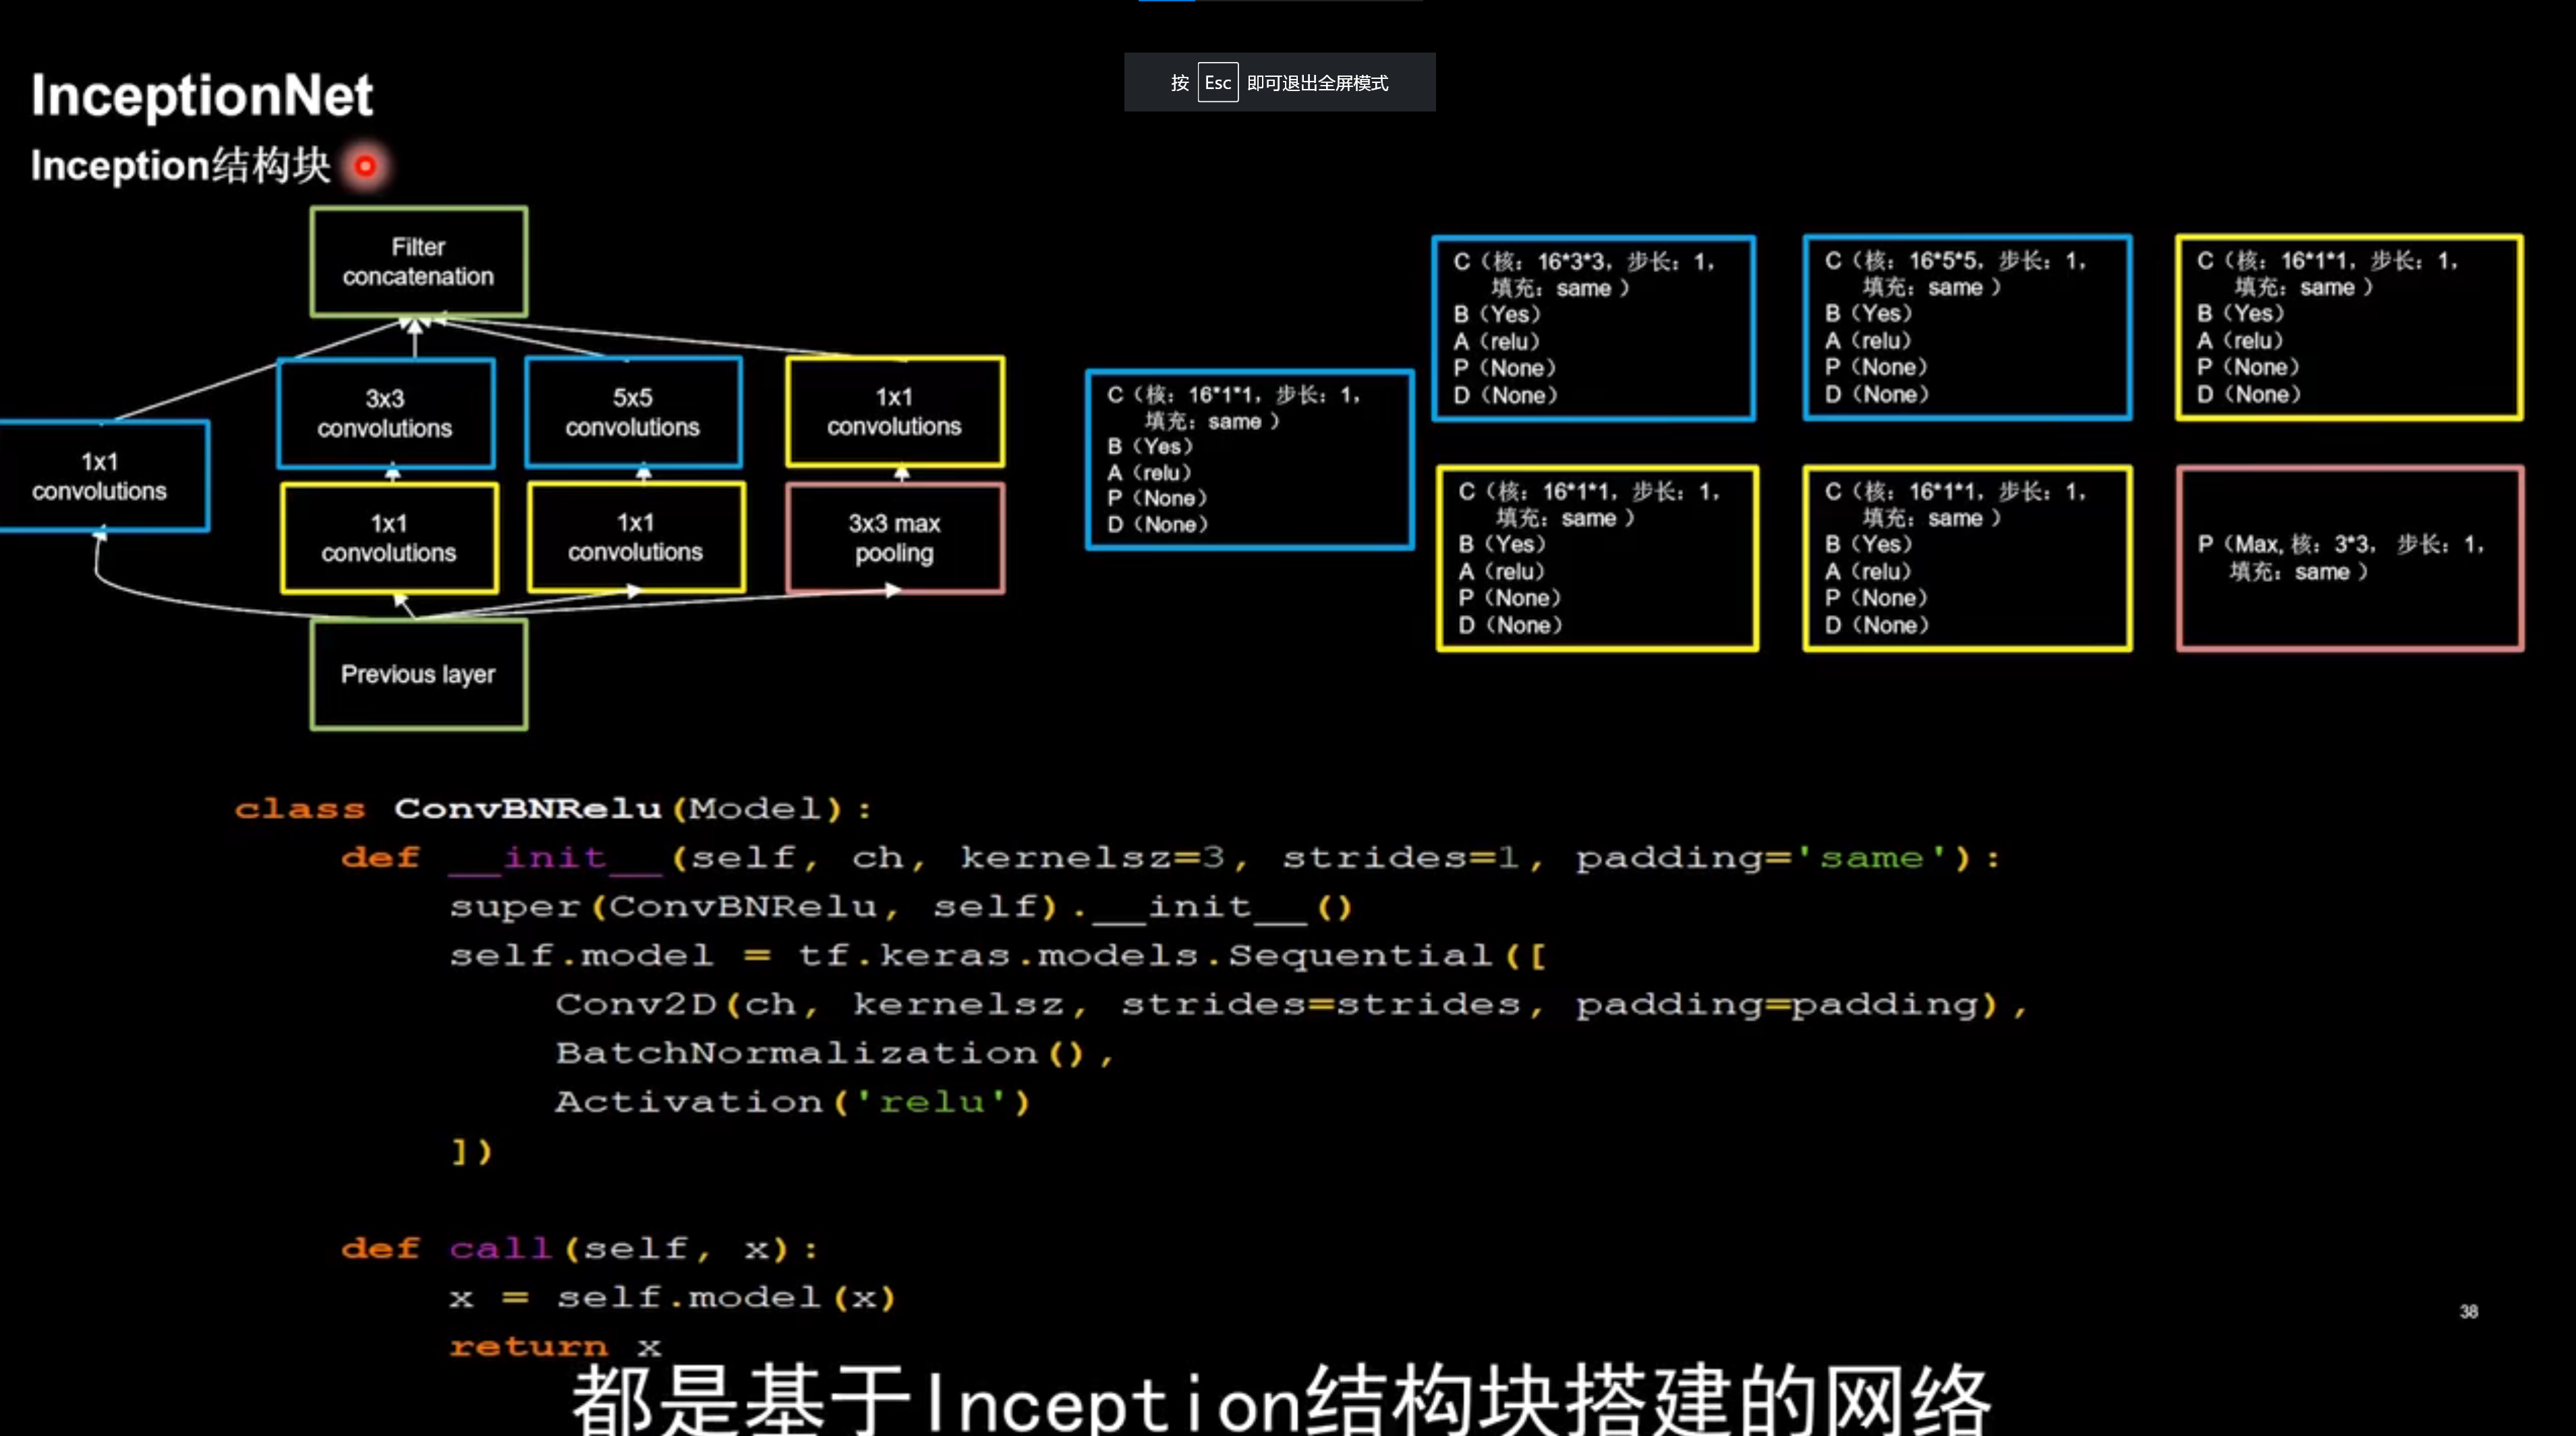
Task: Select the Filter concatenation box
Action: [417, 261]
